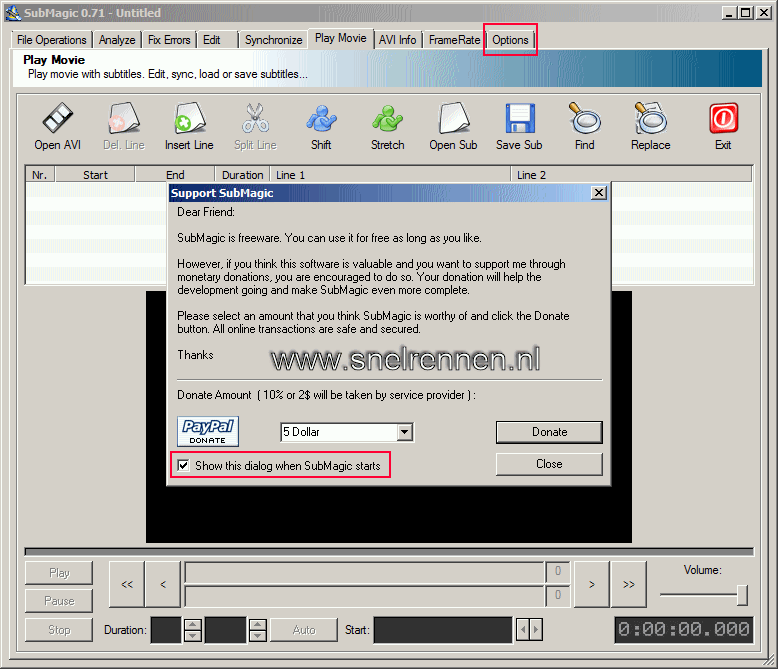
Task: Click Start field right arrow
Action: point(536,630)
